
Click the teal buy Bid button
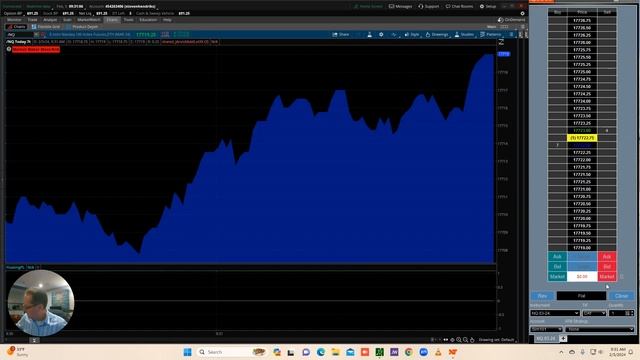(x=557, y=267)
